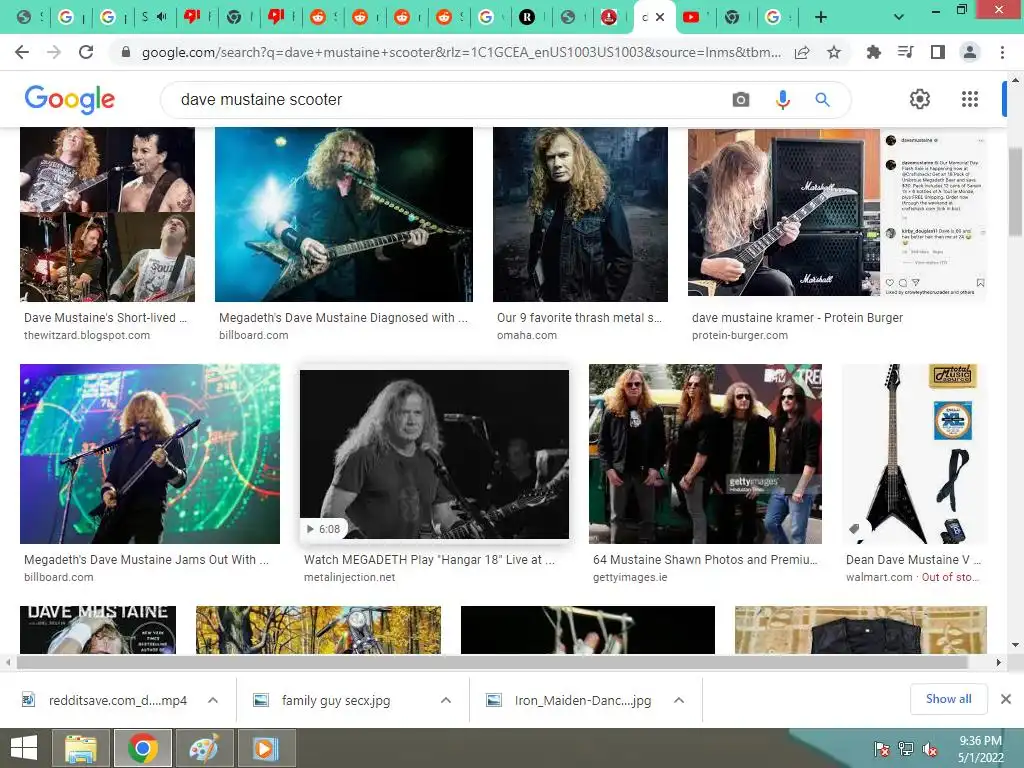This screenshot has width=1024, height=768.
Task: Click the browser back arrow
Action: (22, 52)
